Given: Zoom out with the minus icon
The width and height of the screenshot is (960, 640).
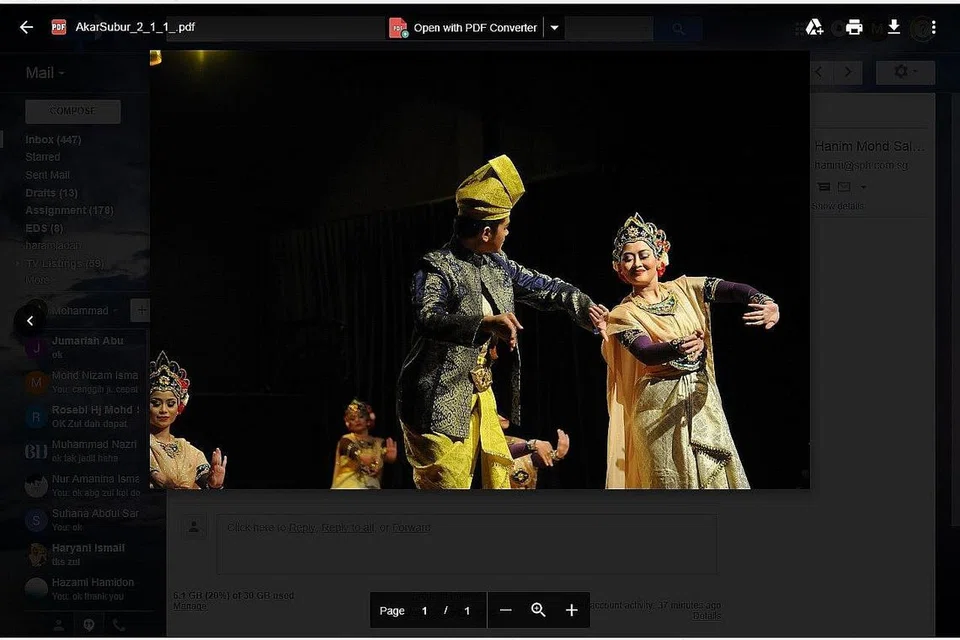Looking at the screenshot, I should (506, 610).
